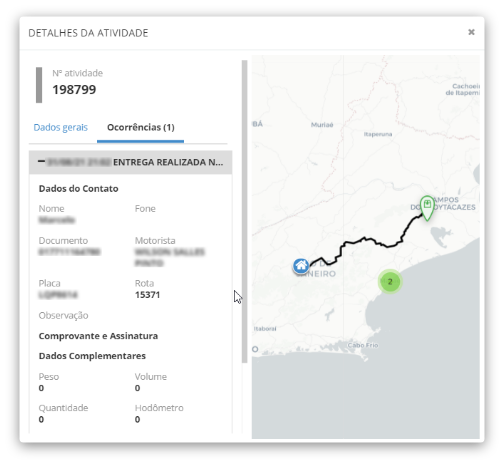Click the vertical scrollbar of details panel
The image size is (504, 465).
pyautogui.click(x=245, y=211)
